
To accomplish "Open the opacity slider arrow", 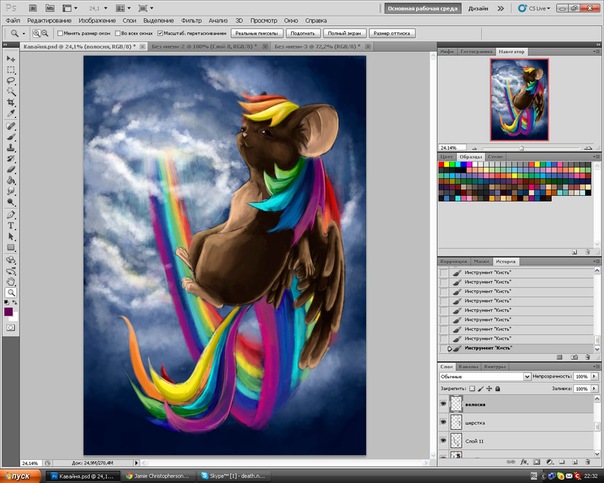I will pos(594,376).
